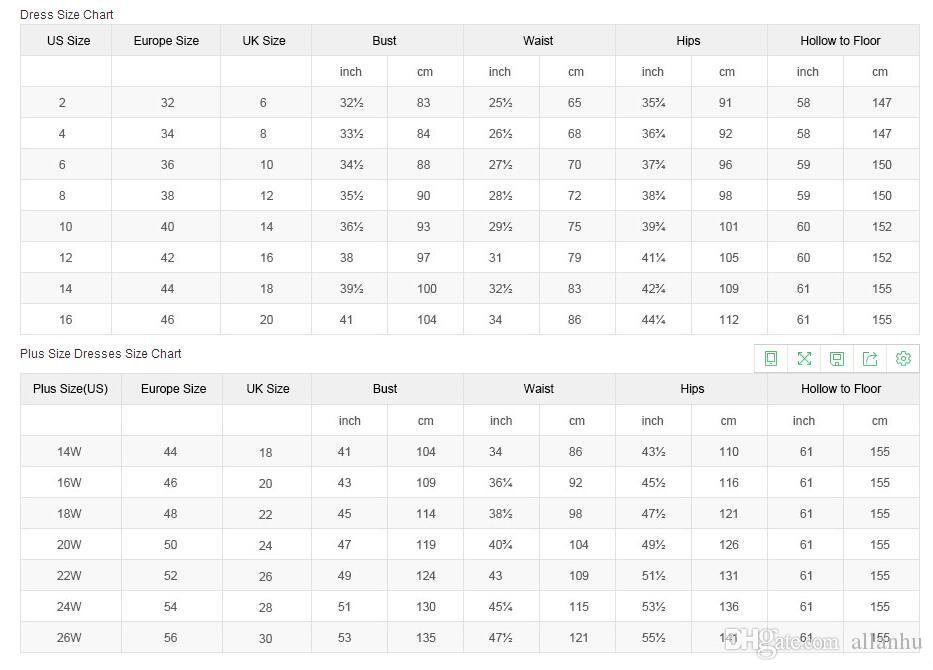The image size is (933, 670).
Task: Click the Hips header in plus size table
Action: tap(691, 389)
